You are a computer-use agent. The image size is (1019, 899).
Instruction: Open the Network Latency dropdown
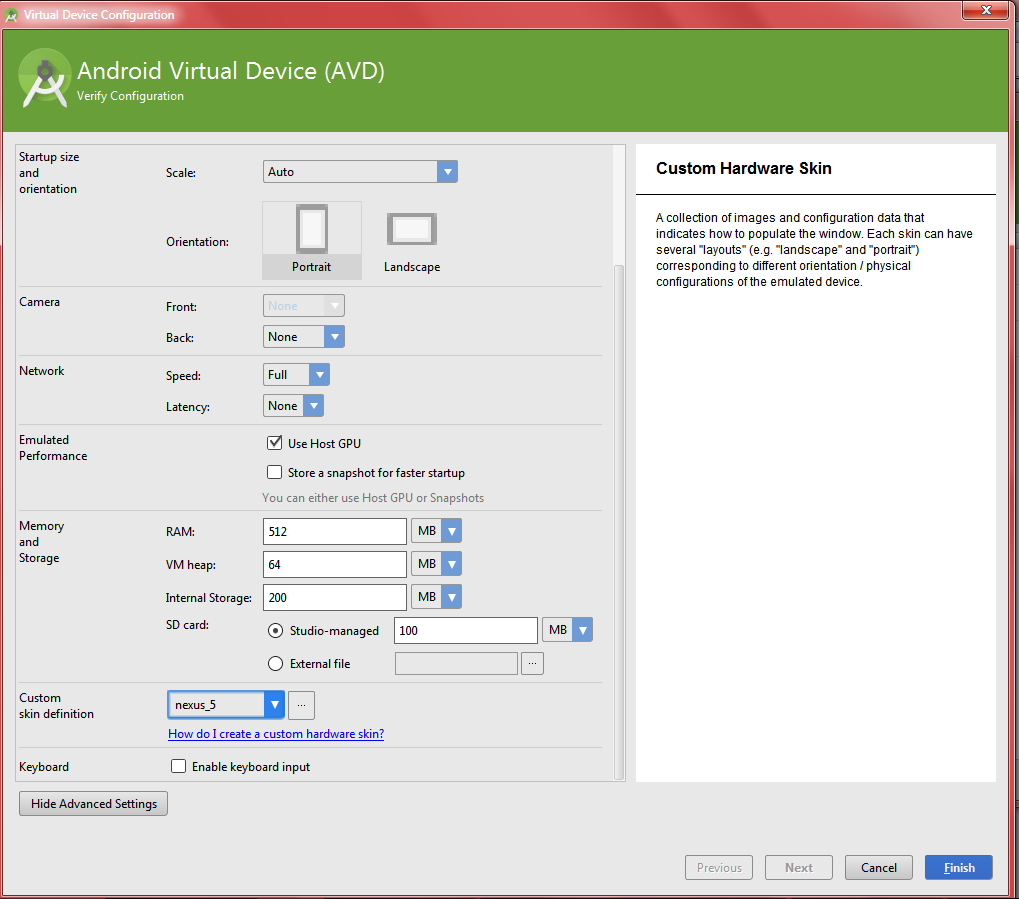coord(293,406)
